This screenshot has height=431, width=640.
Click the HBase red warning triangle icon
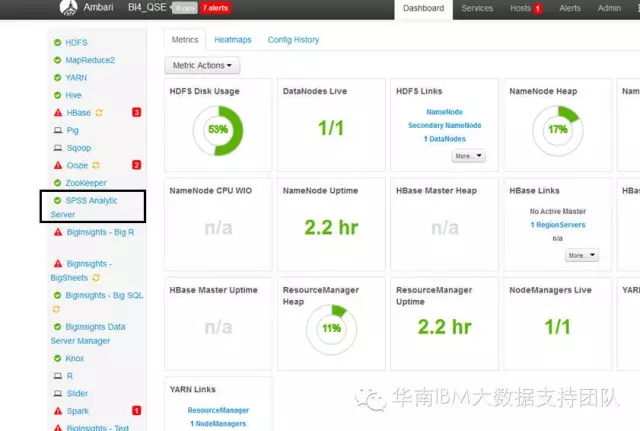click(58, 113)
